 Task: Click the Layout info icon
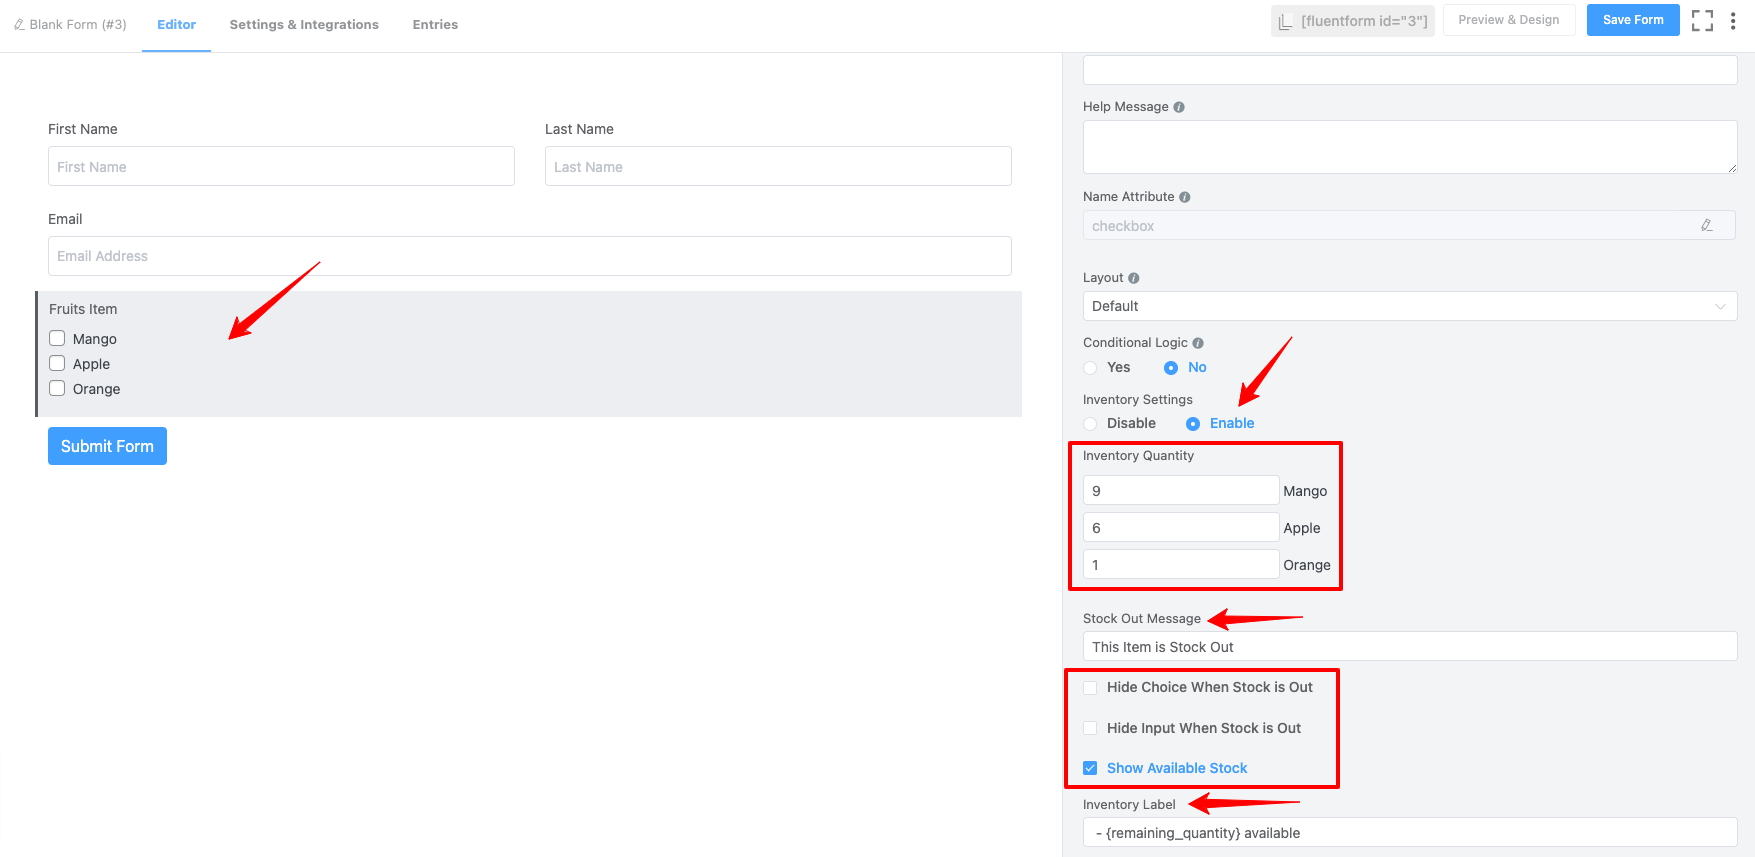point(1134,278)
